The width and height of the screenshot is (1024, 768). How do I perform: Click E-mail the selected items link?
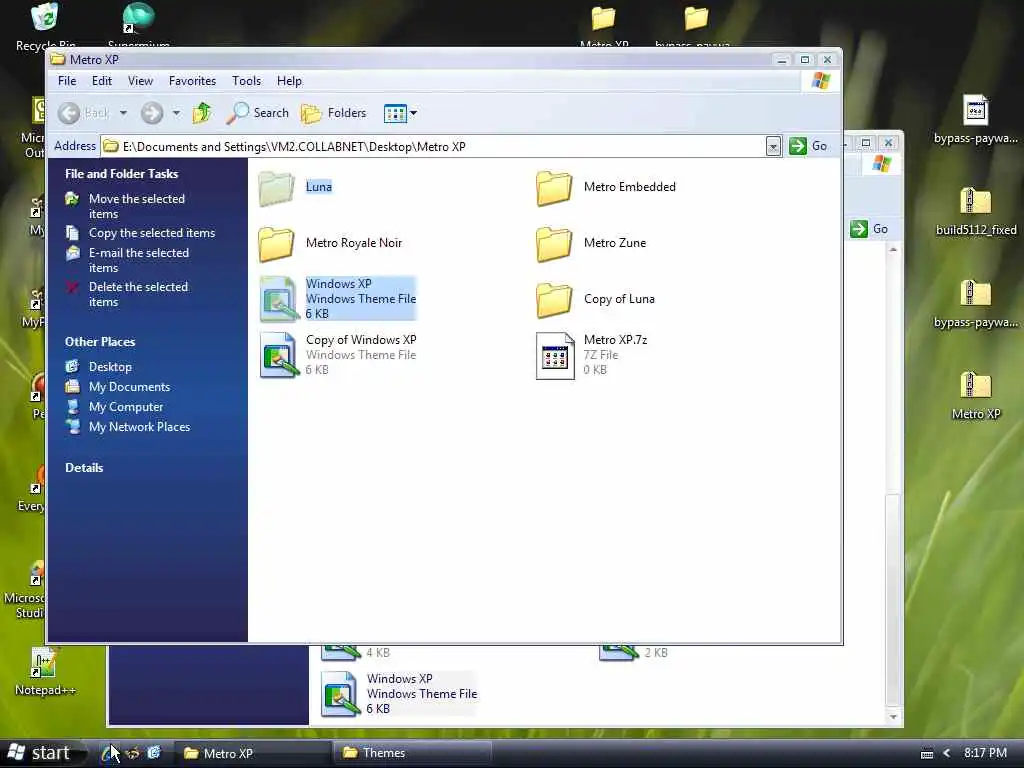coord(138,261)
